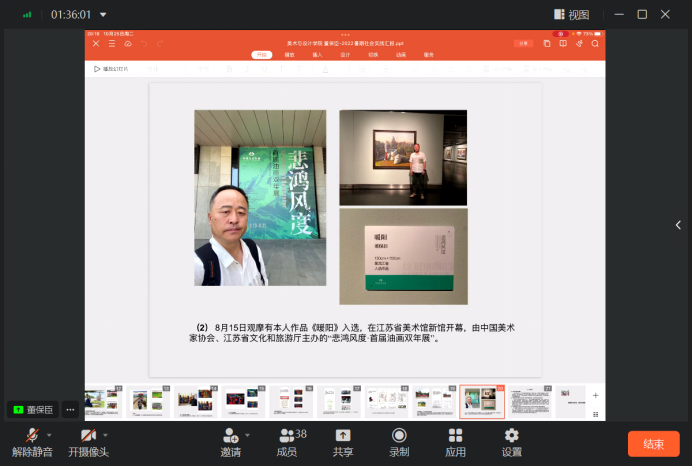Expand the side panel with left chevron
This screenshot has width=693, height=466.
[678, 225]
